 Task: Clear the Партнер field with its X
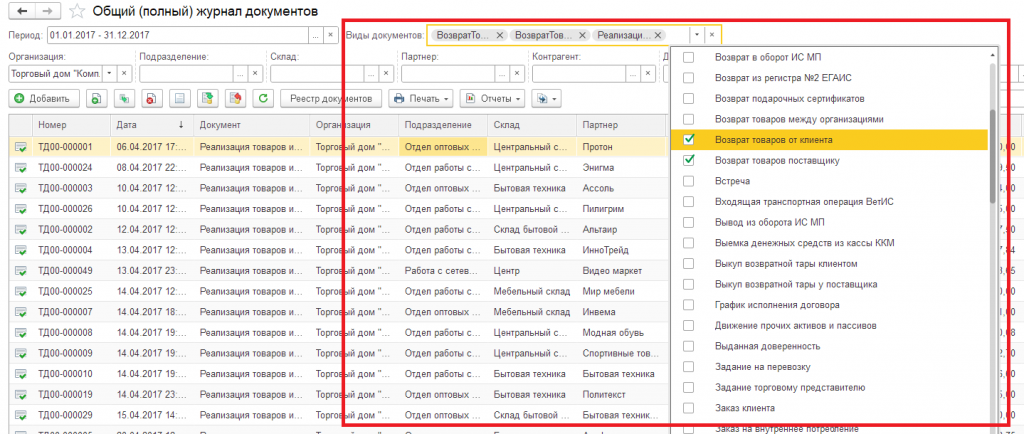tap(516, 73)
